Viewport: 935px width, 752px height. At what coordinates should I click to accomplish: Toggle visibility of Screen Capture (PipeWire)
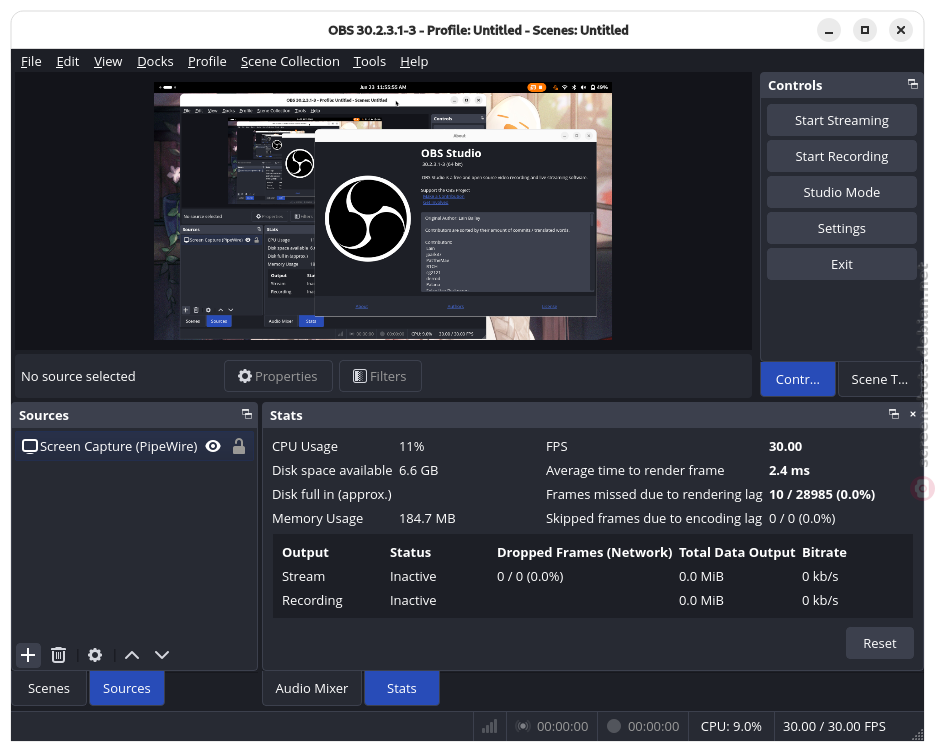tap(213, 446)
